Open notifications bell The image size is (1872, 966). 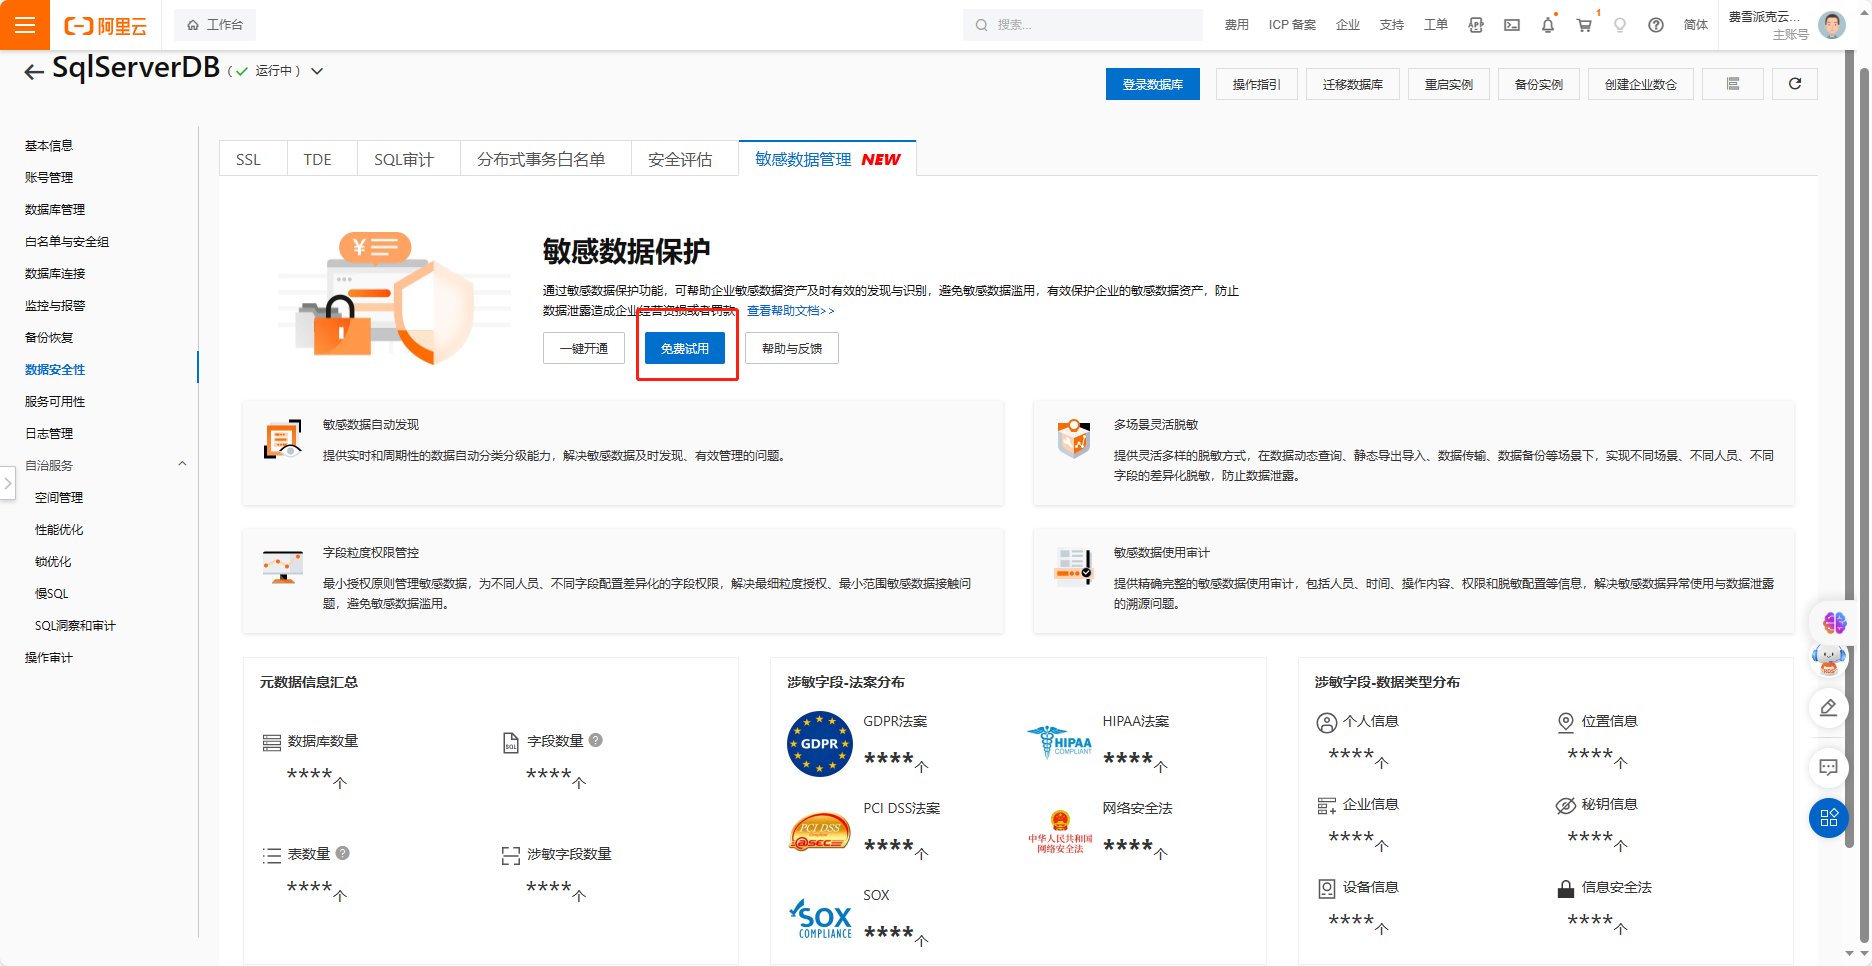[1548, 25]
